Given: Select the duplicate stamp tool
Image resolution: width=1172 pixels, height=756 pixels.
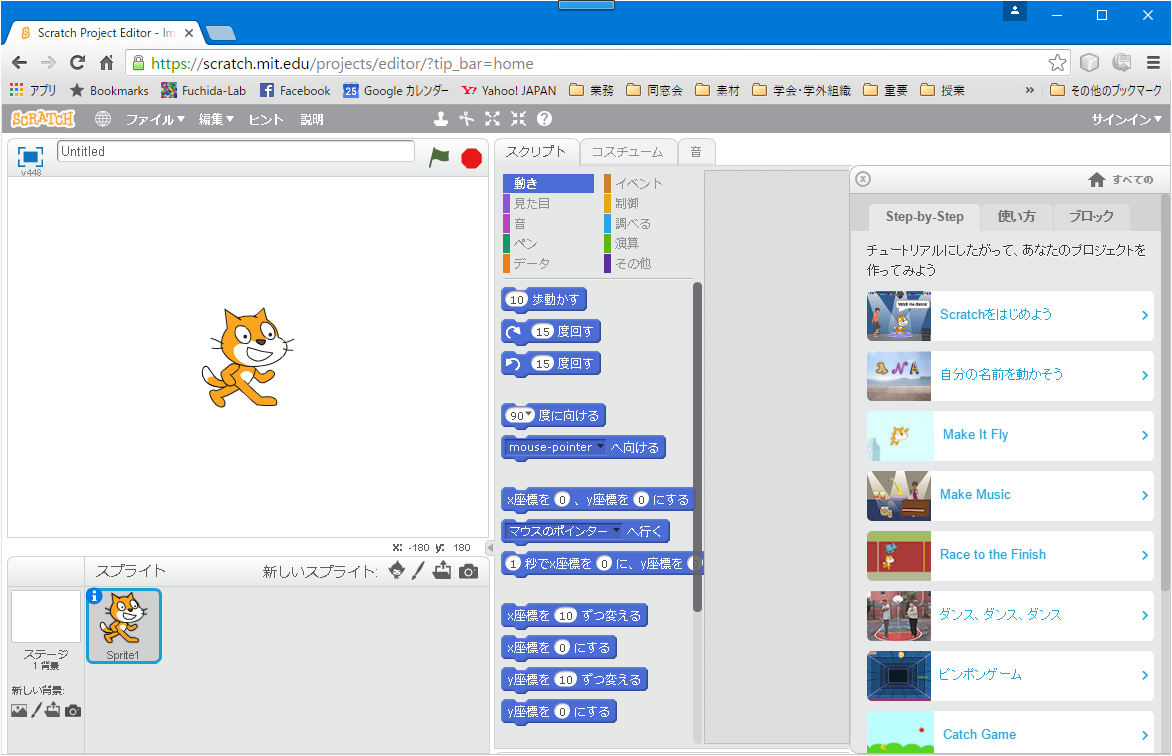Looking at the screenshot, I should [441, 119].
